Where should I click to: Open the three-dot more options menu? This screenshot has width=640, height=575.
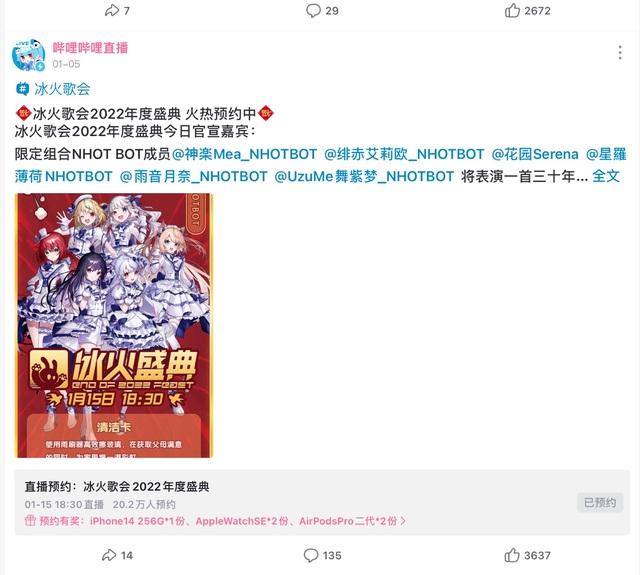coord(620,53)
